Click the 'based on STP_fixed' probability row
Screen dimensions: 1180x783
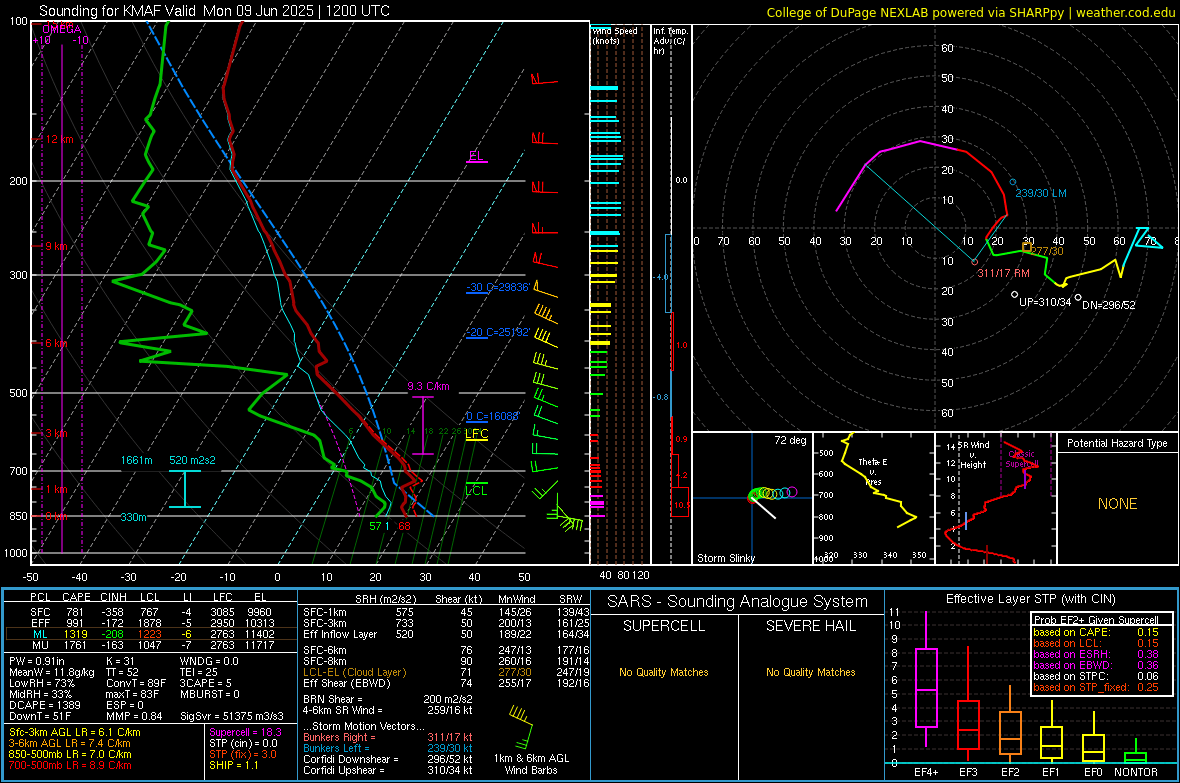1096,687
